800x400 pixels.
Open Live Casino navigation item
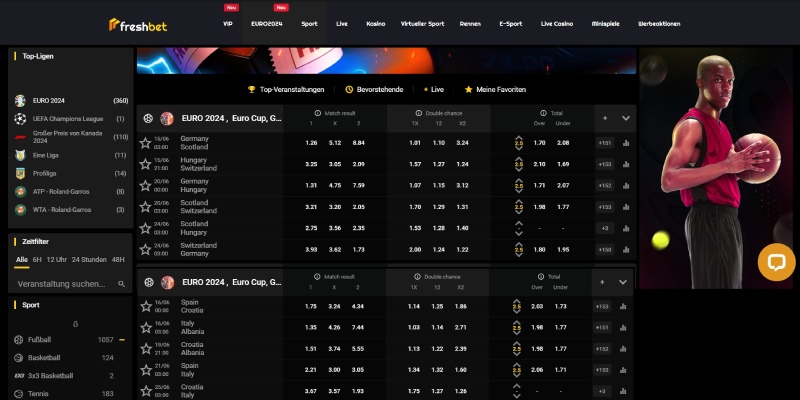pos(557,24)
